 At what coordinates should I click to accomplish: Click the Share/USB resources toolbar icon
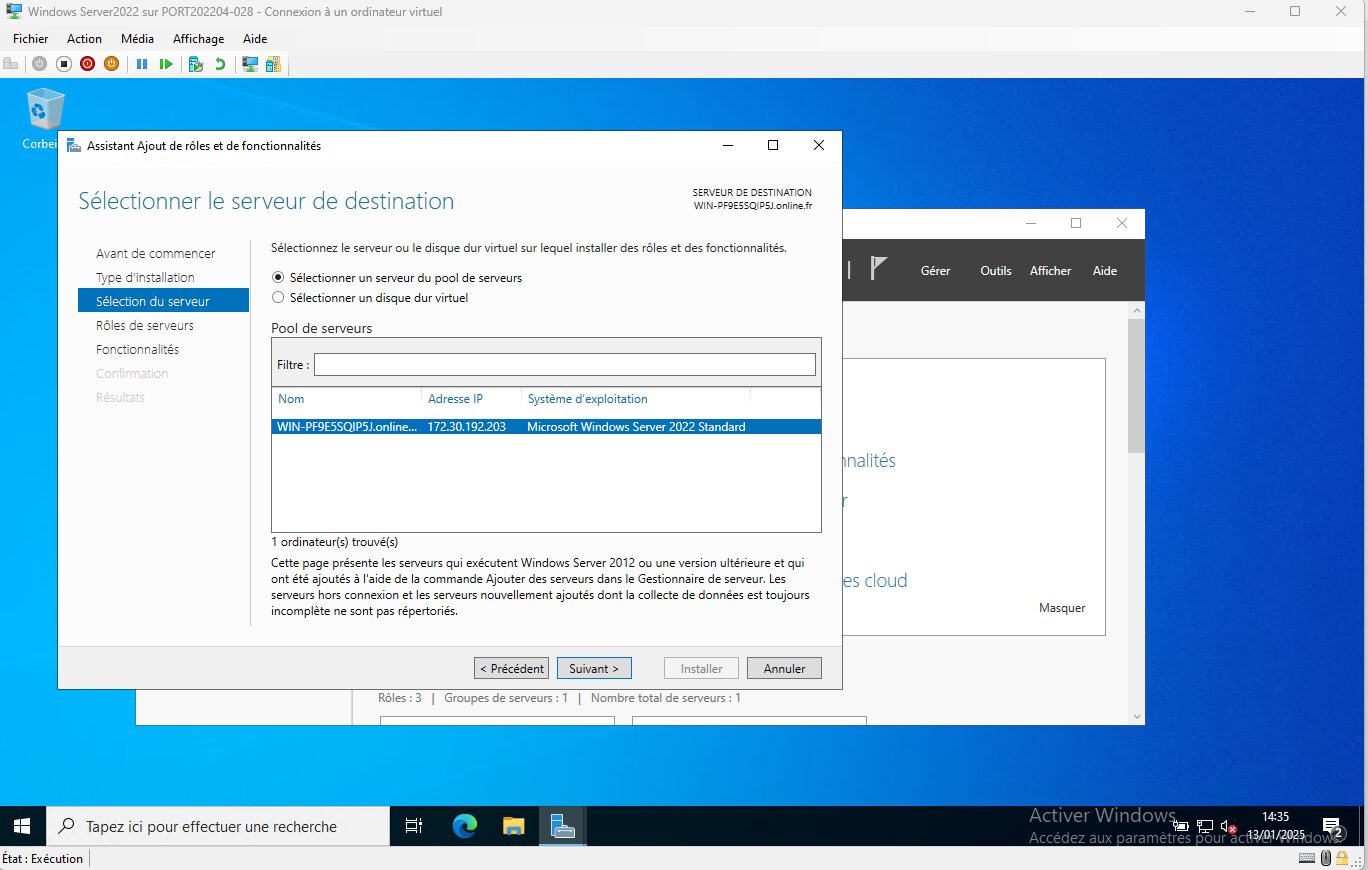pos(273,64)
